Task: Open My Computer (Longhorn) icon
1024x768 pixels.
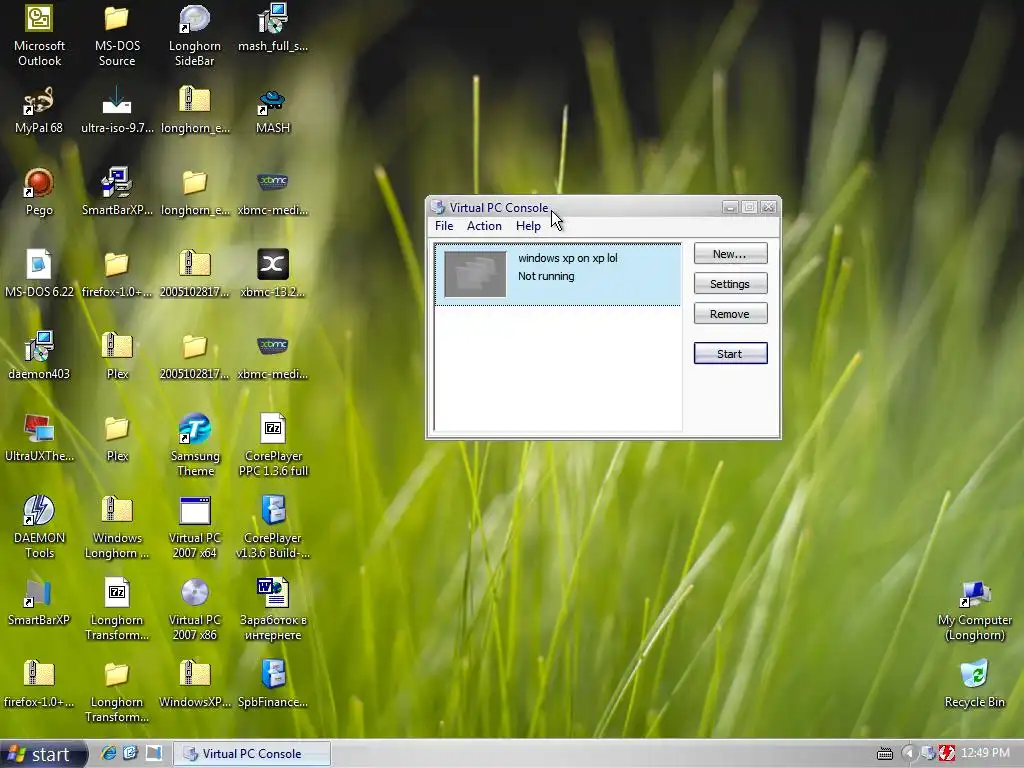Action: [974, 610]
